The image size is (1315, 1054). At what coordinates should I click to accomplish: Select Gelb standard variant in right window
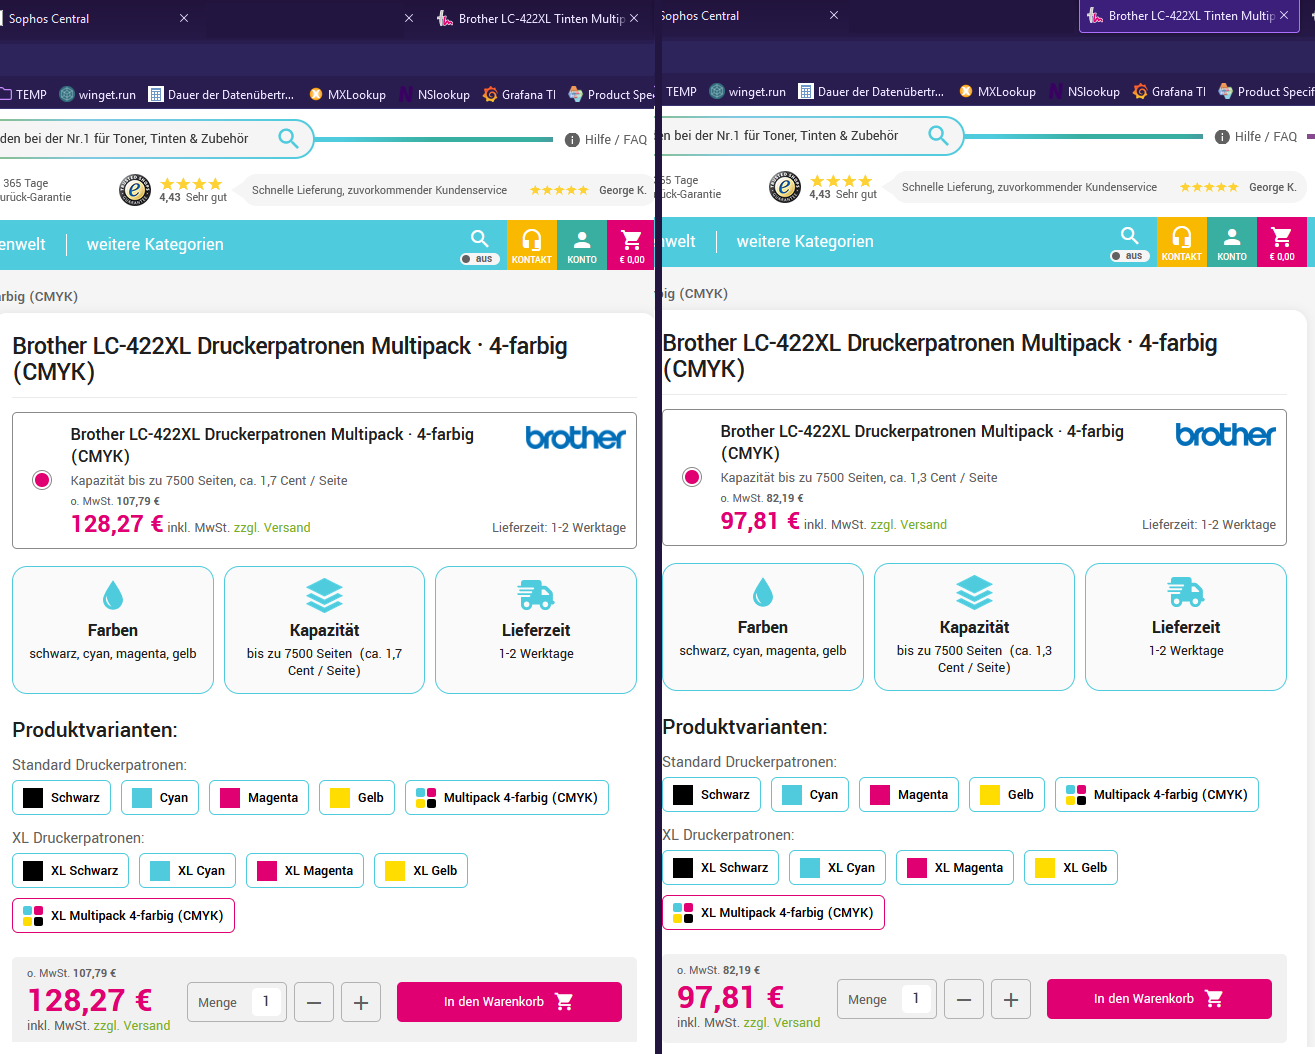click(x=1007, y=795)
